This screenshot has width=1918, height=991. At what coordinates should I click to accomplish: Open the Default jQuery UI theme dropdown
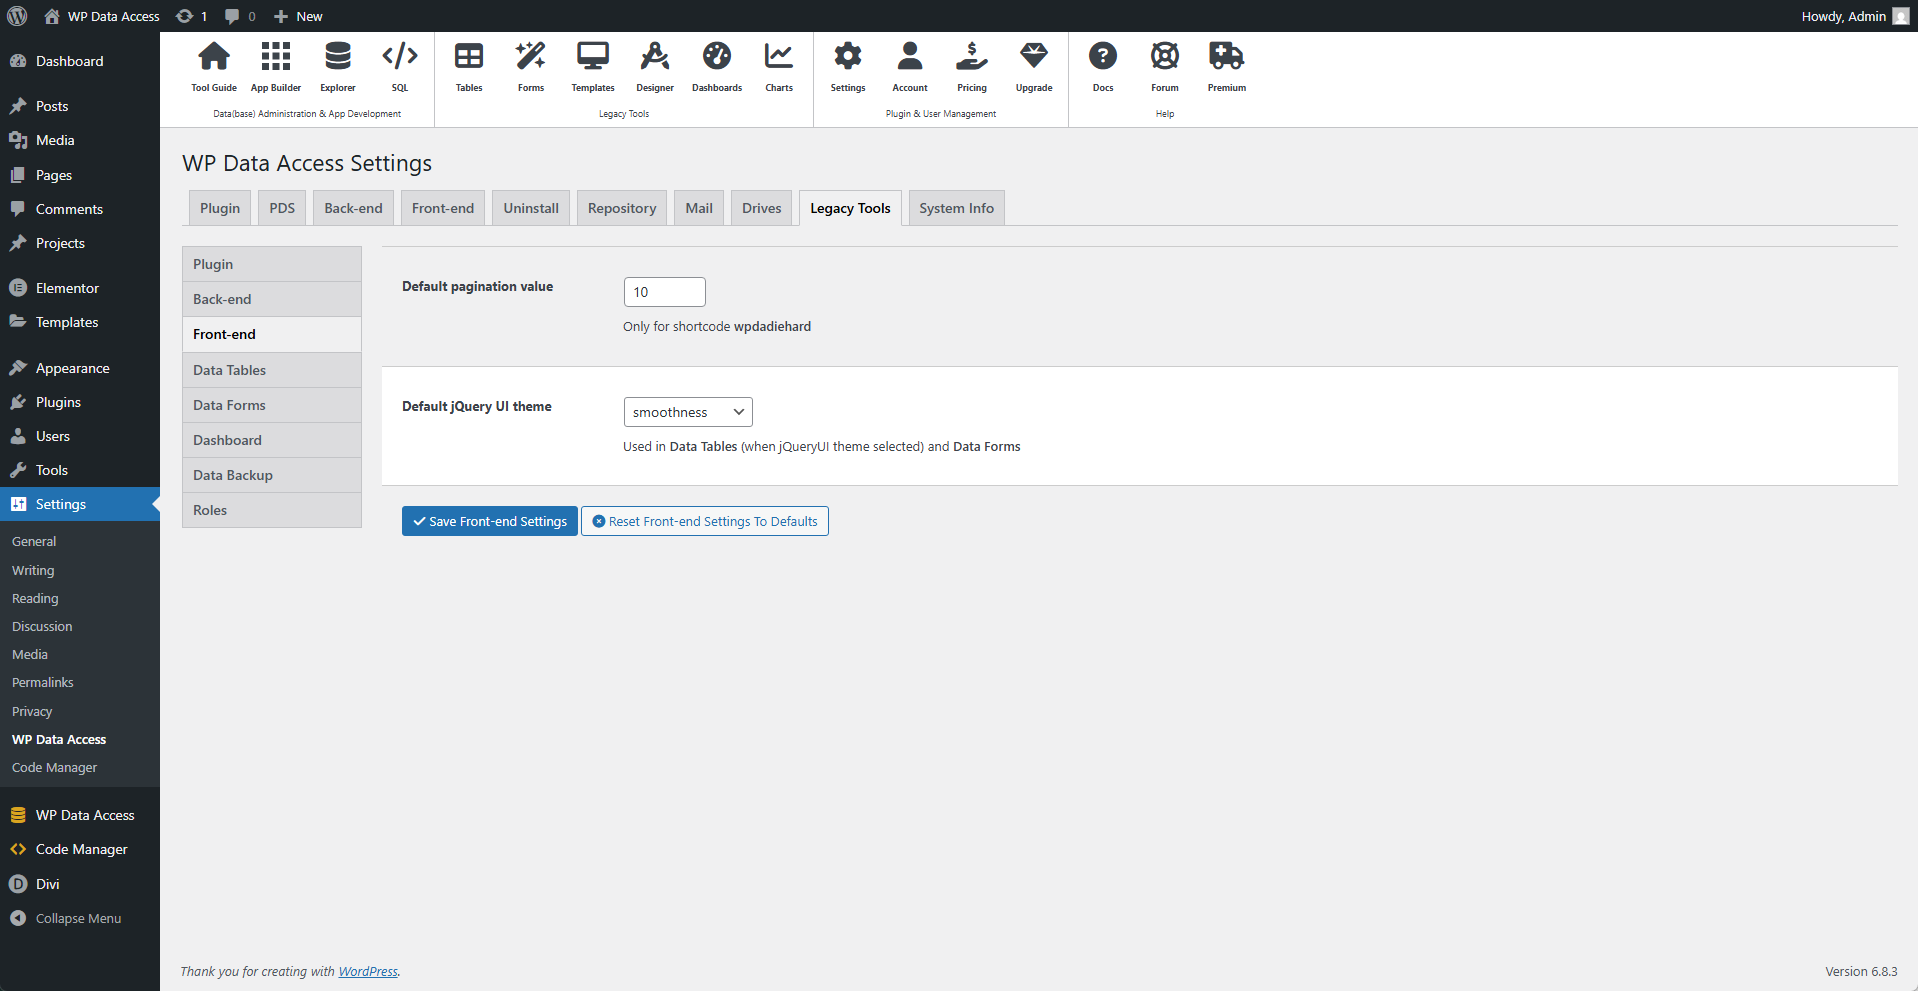(687, 411)
